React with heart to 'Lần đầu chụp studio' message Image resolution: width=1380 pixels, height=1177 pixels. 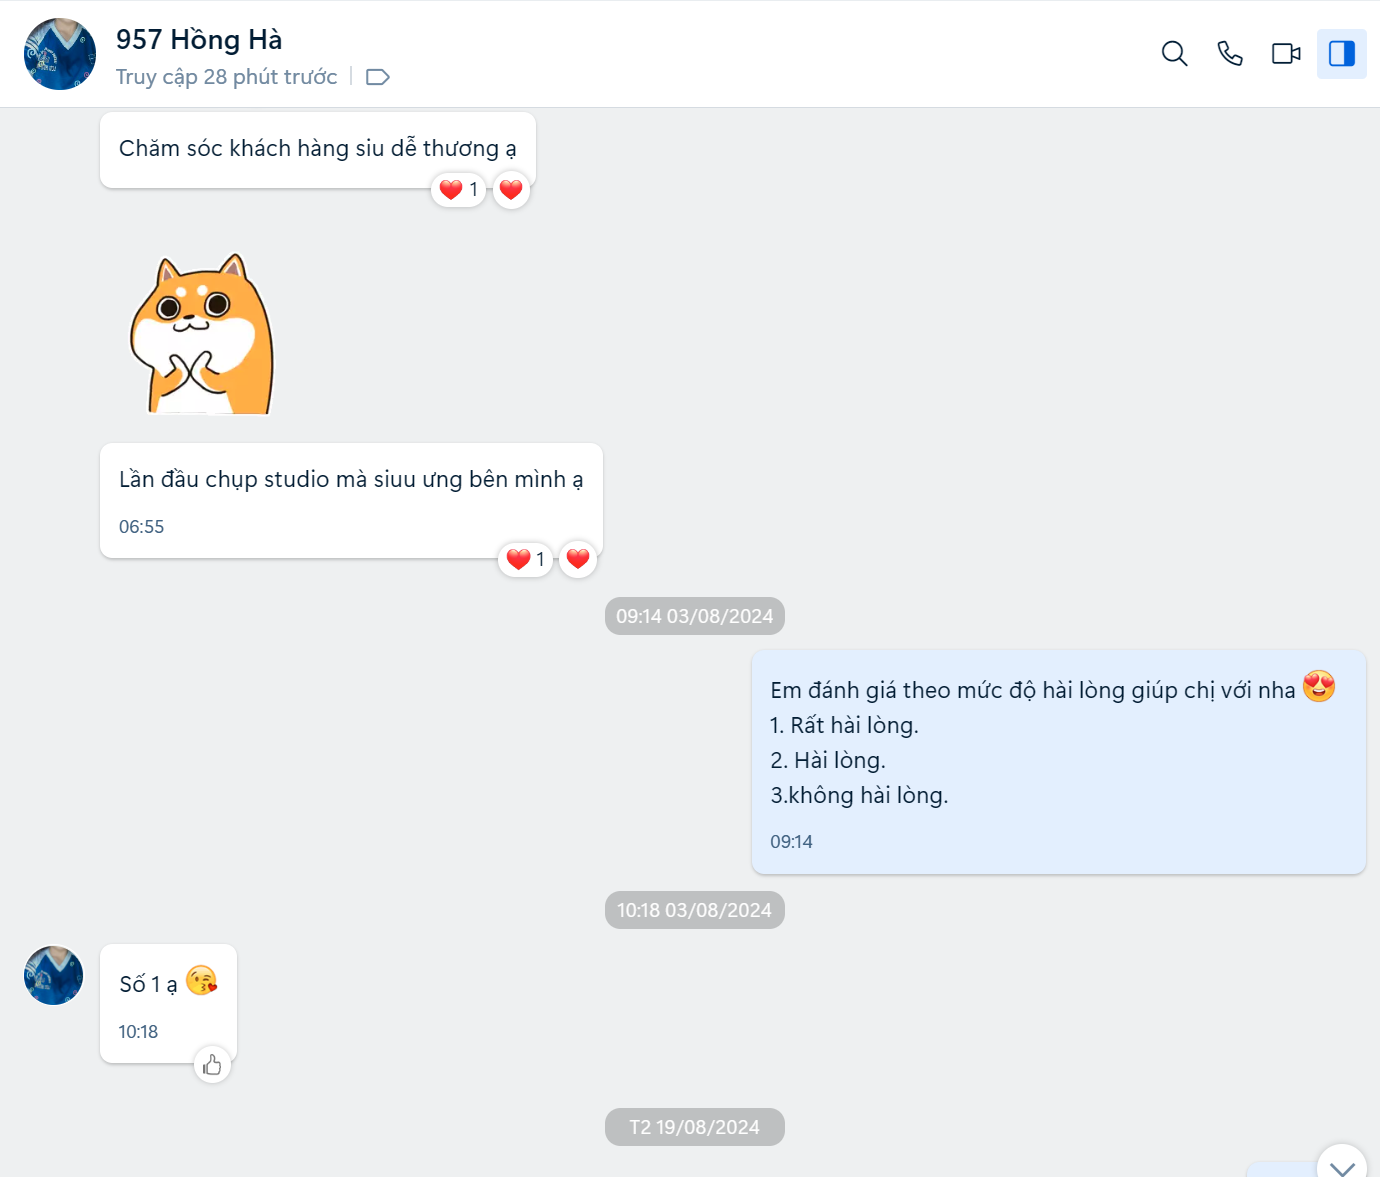pos(578,559)
